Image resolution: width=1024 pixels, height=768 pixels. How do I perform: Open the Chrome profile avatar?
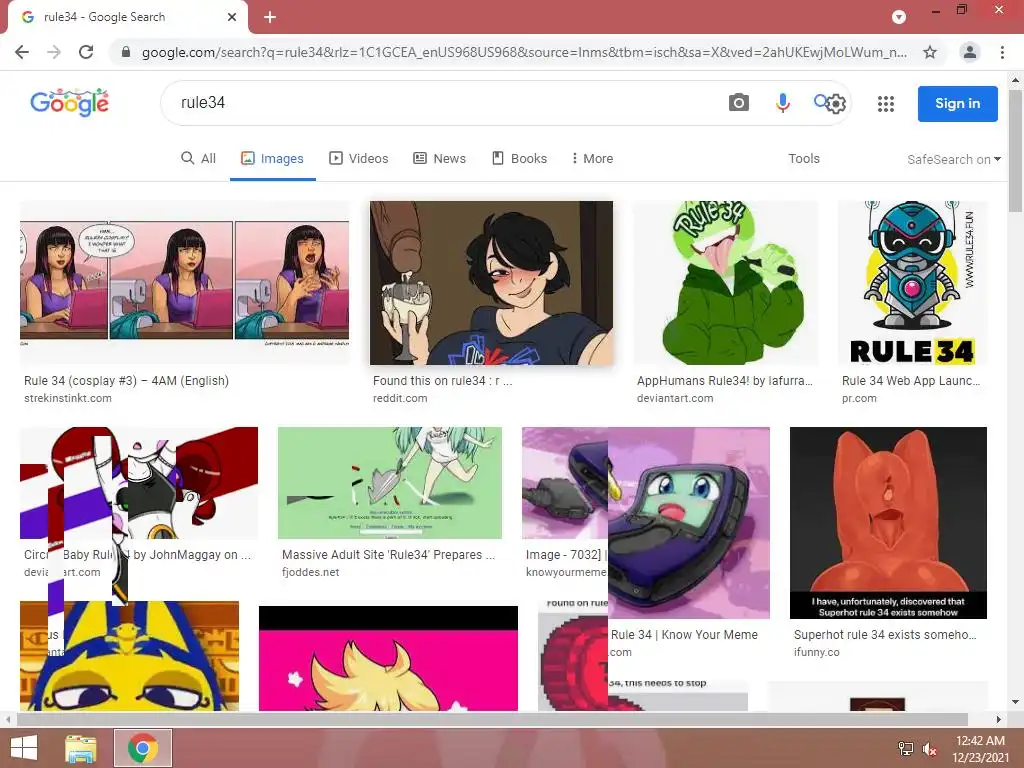970,52
